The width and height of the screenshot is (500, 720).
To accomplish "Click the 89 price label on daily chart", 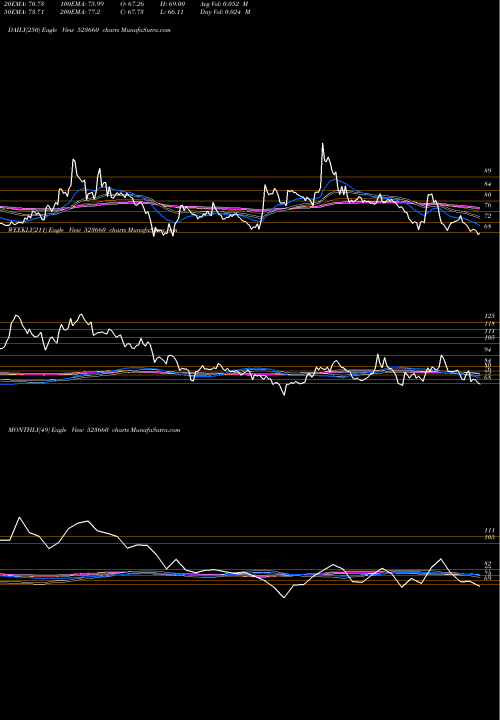I will (x=488, y=171).
